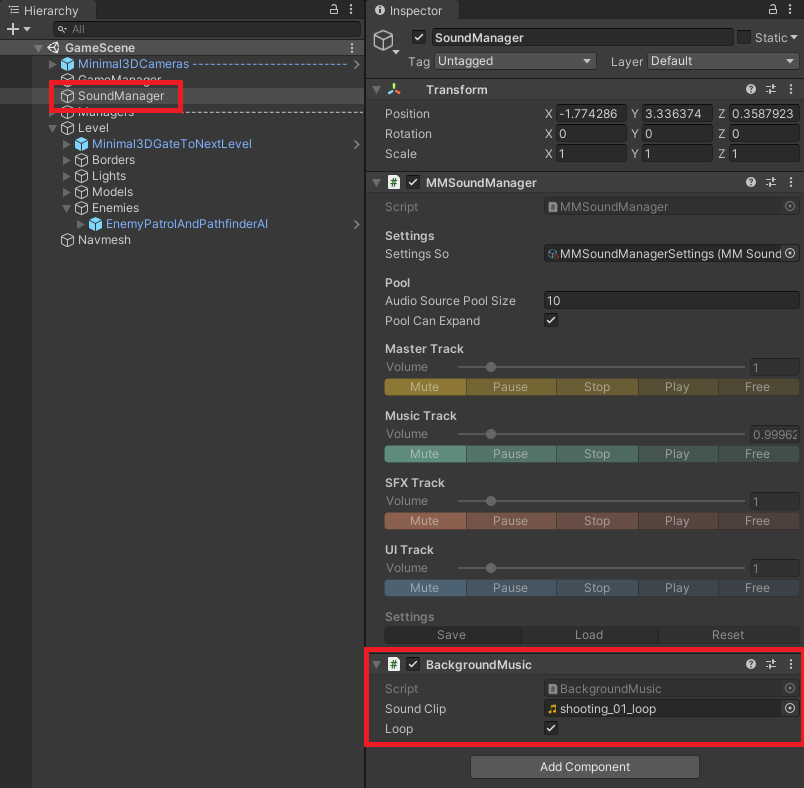Open Hierarchy panel options menu

(x=351, y=9)
